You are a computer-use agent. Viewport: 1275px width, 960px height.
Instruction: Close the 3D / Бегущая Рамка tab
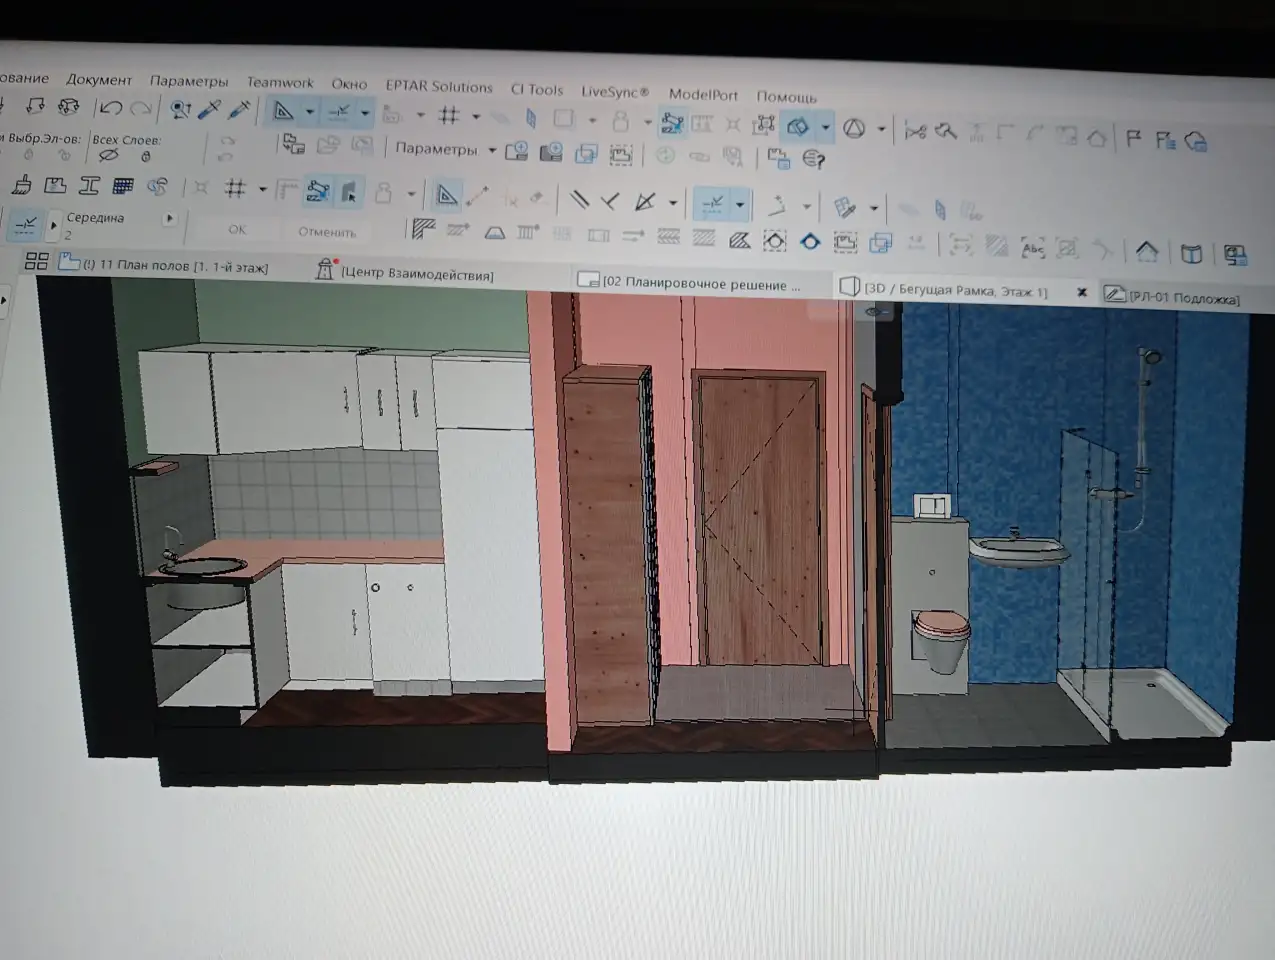coord(1081,292)
